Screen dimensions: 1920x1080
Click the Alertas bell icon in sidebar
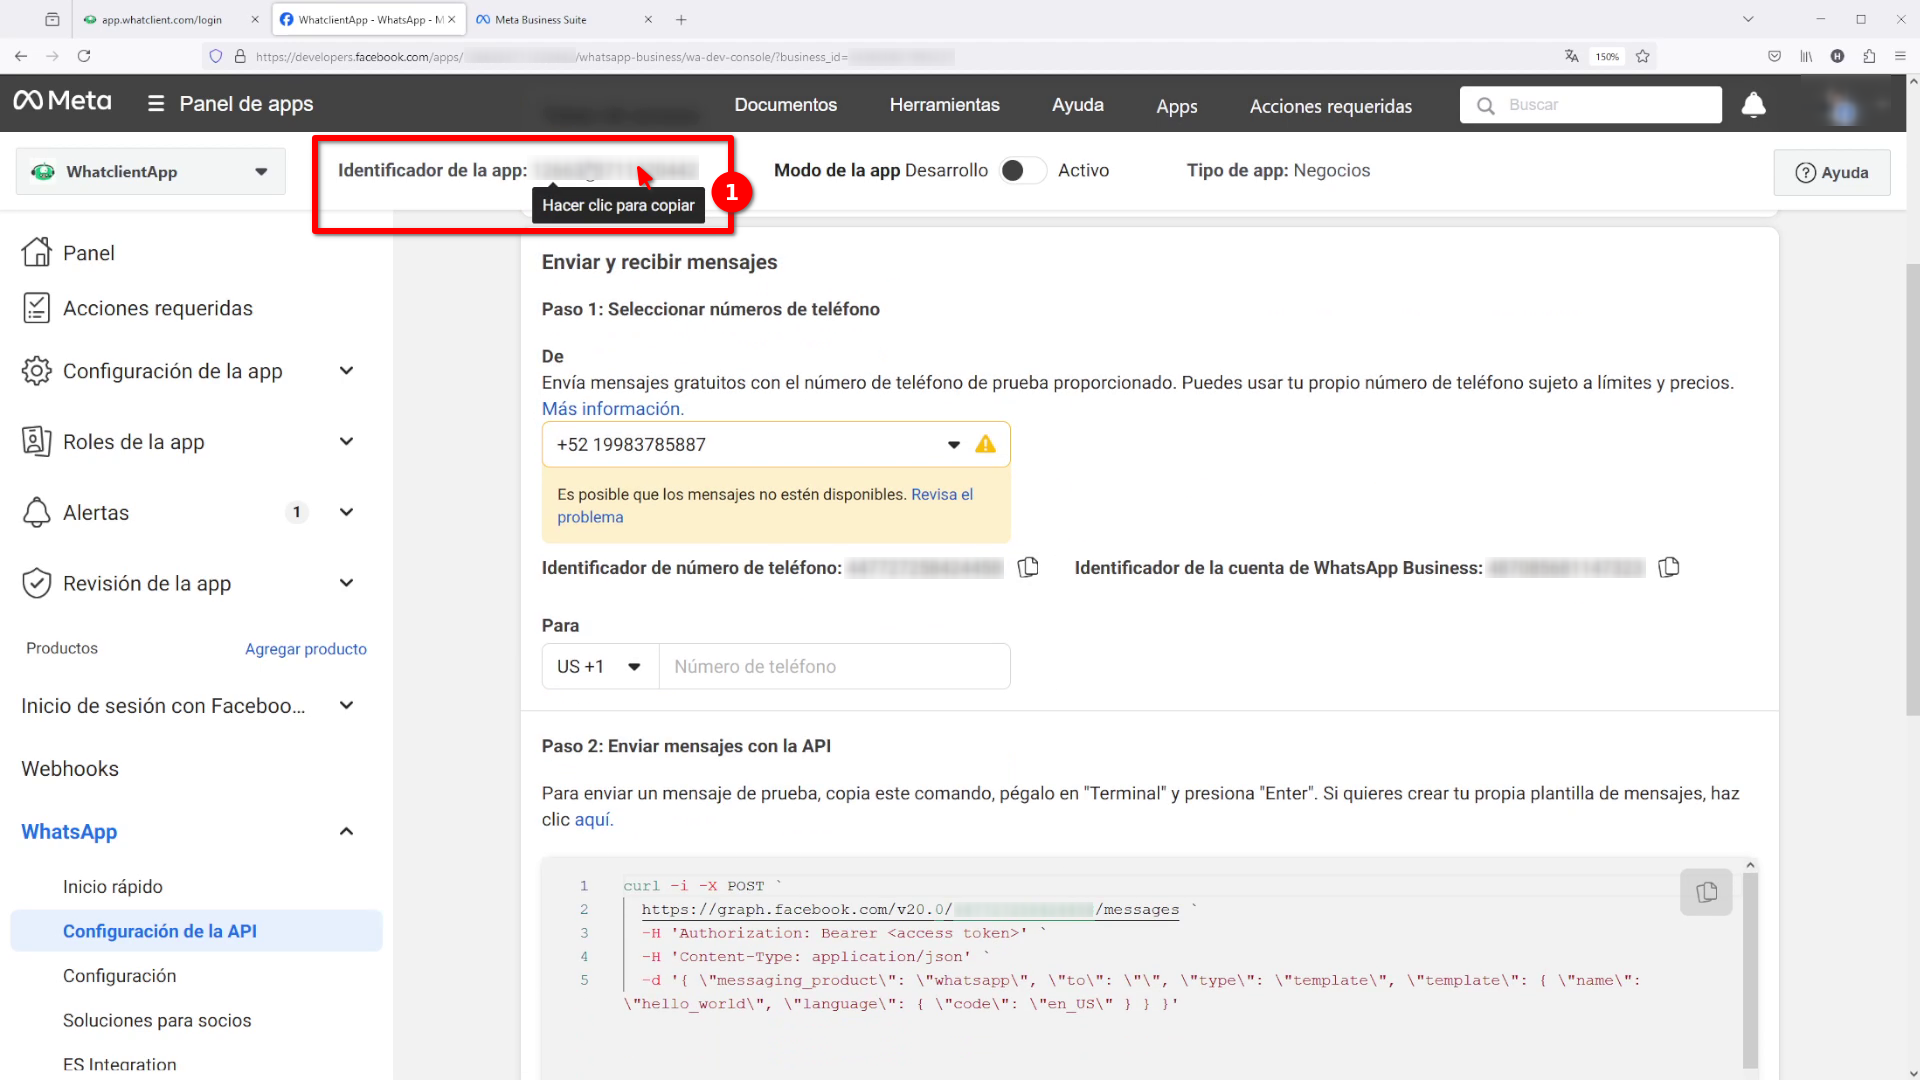pyautogui.click(x=36, y=512)
